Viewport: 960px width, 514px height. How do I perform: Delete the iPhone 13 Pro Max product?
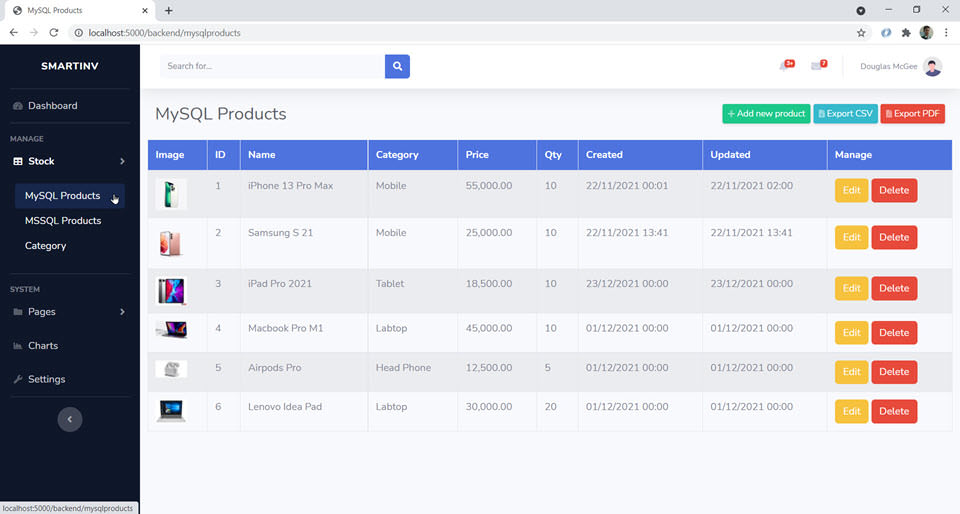(x=894, y=190)
